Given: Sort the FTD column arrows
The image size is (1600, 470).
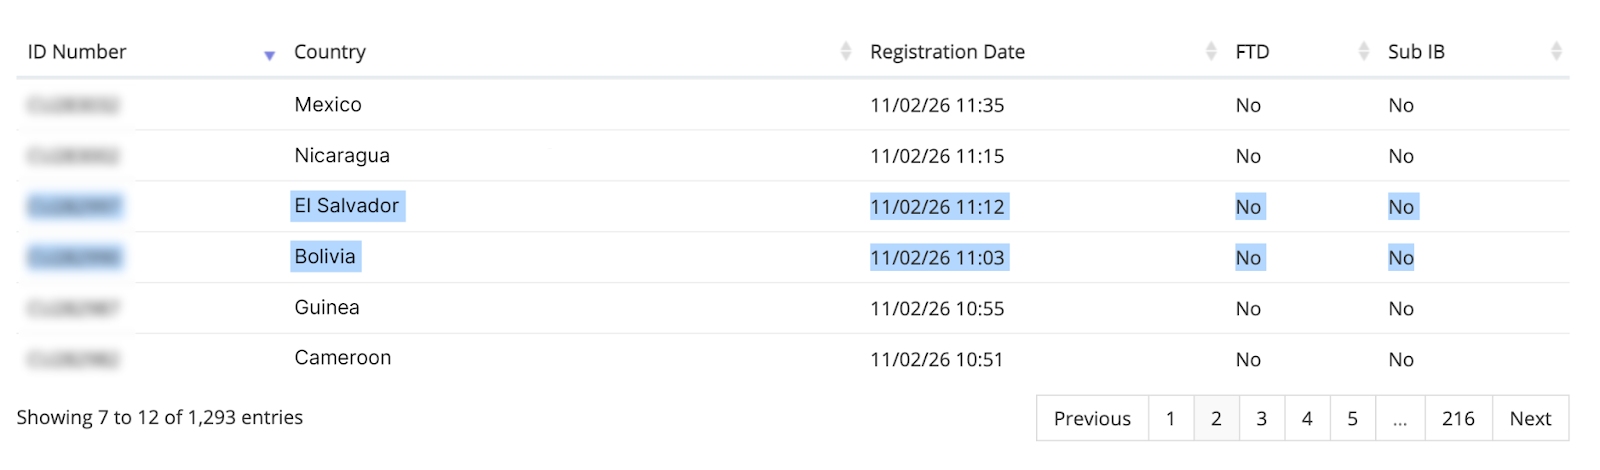Looking at the screenshot, I should (x=1364, y=51).
